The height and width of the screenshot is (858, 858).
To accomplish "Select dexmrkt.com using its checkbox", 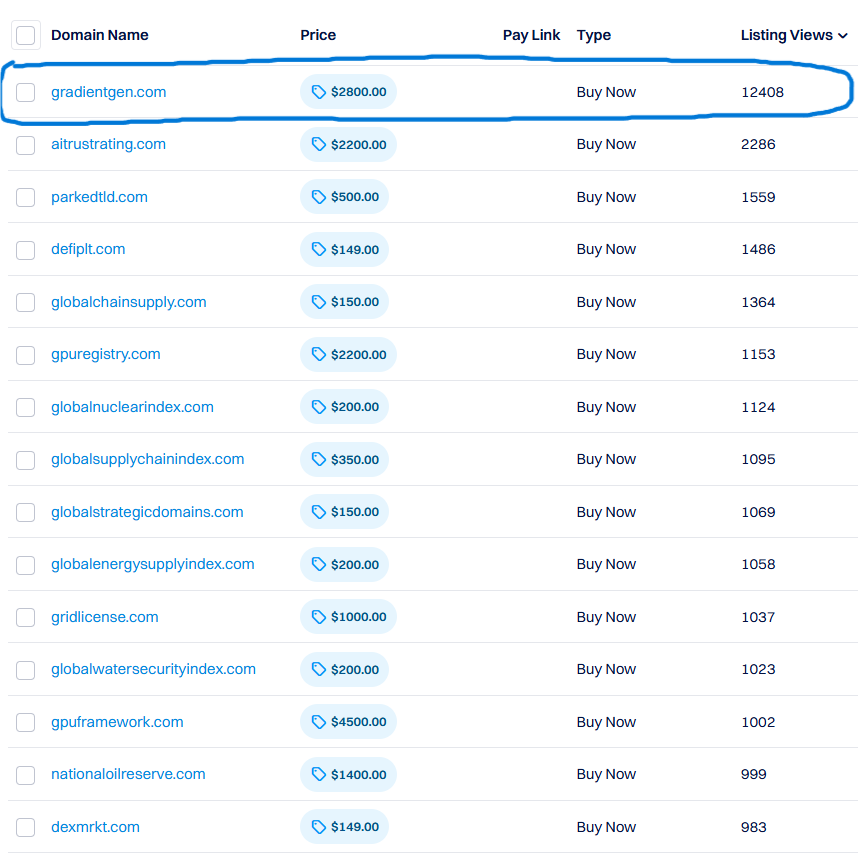I will 26,827.
